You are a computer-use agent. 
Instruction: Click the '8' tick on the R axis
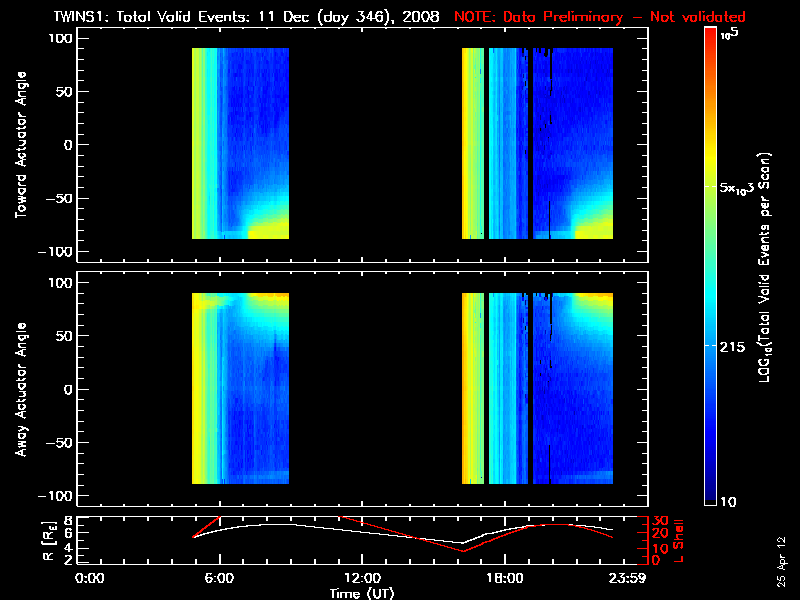click(68, 521)
